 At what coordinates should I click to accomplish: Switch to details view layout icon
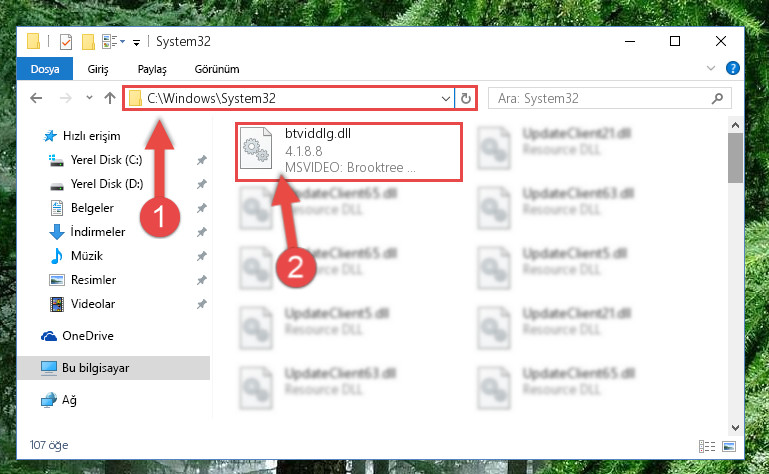(x=707, y=446)
